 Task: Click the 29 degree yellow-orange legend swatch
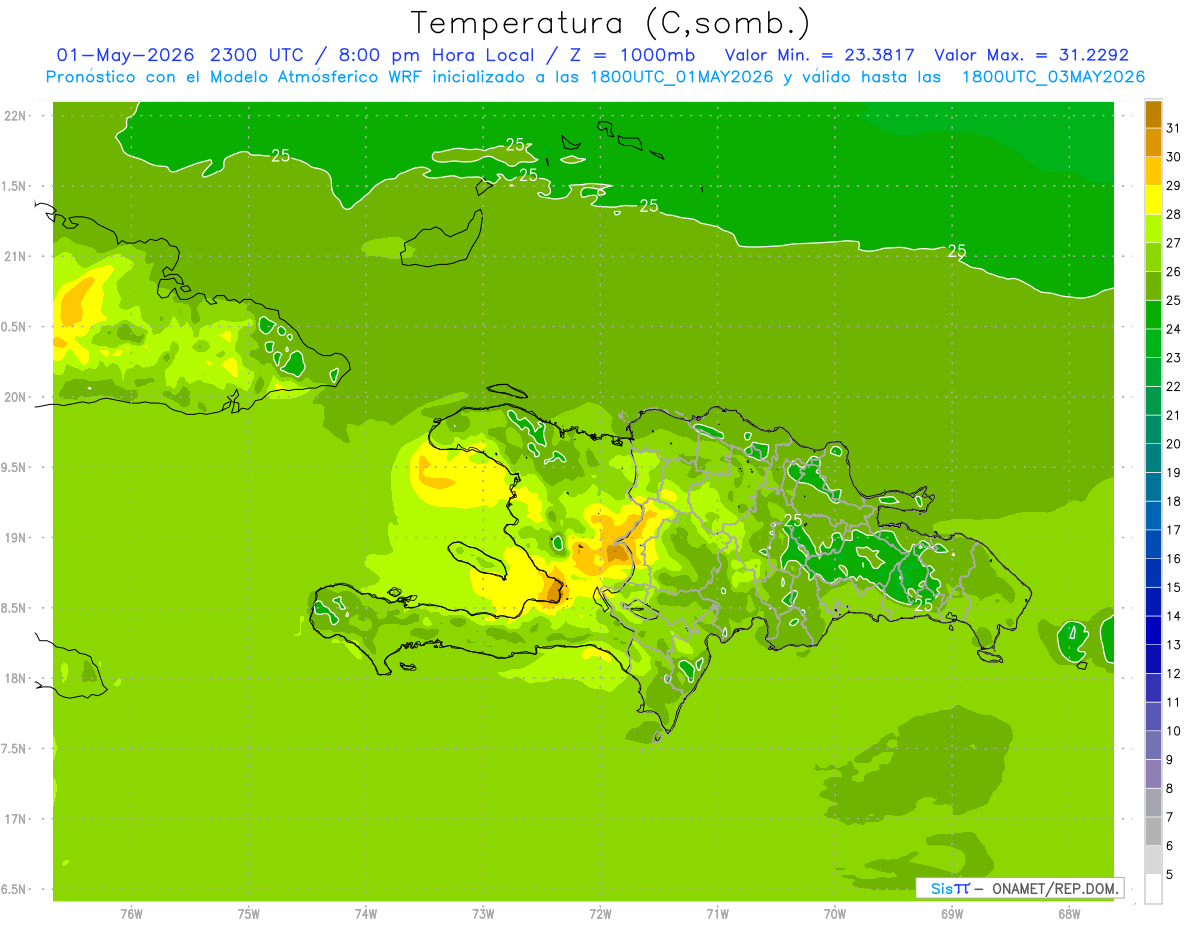[1153, 171]
